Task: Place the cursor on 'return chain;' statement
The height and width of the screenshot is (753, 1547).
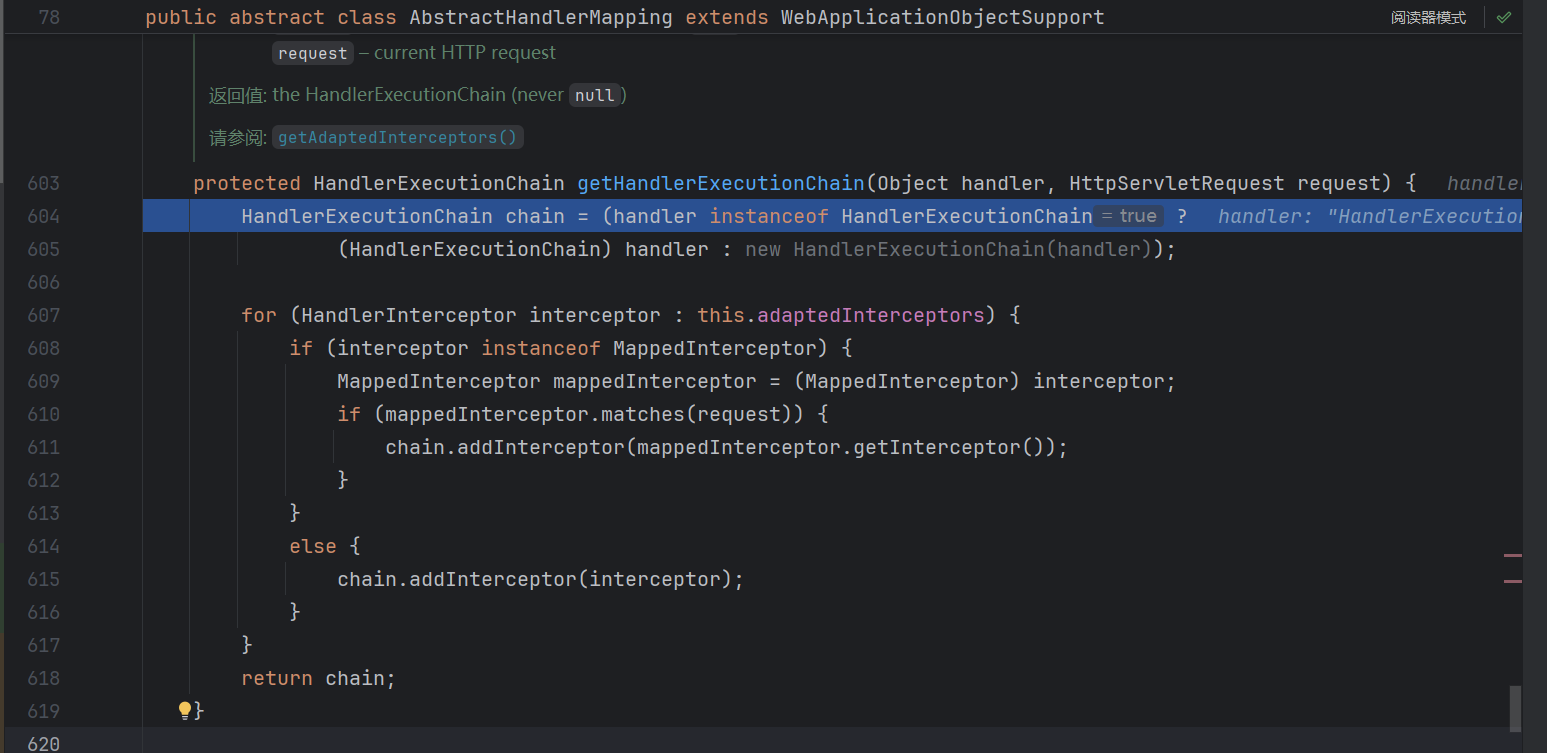Action: coord(318,678)
